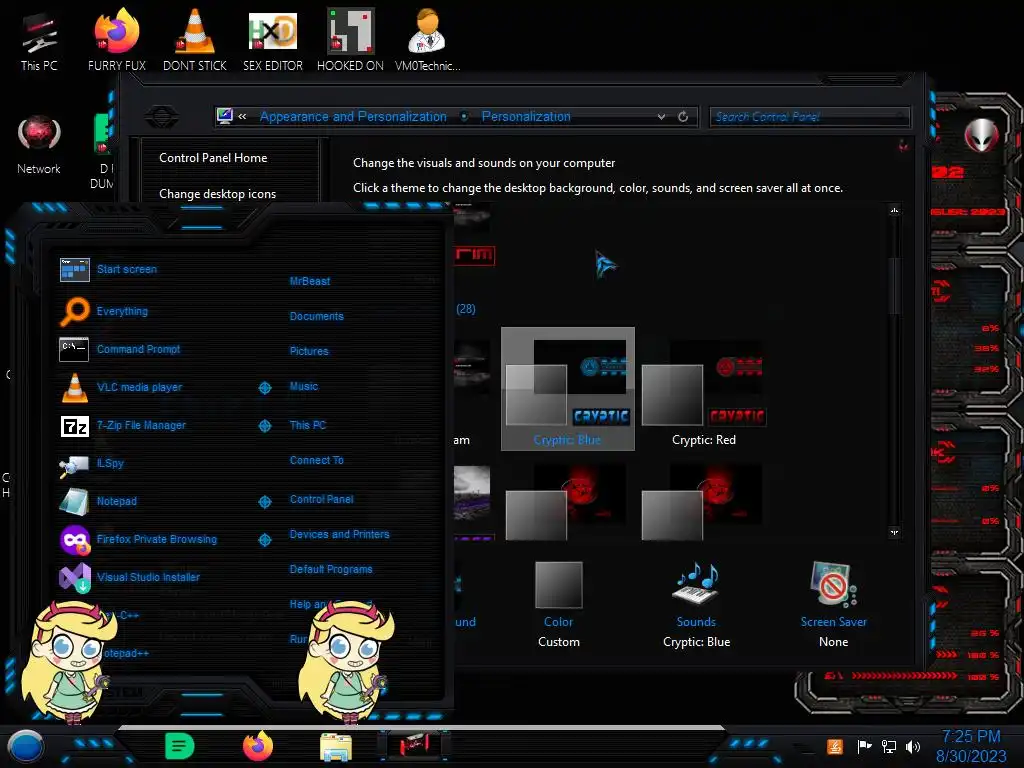
Task: Open MrBeast user folder in Start menu
Action: [310, 281]
